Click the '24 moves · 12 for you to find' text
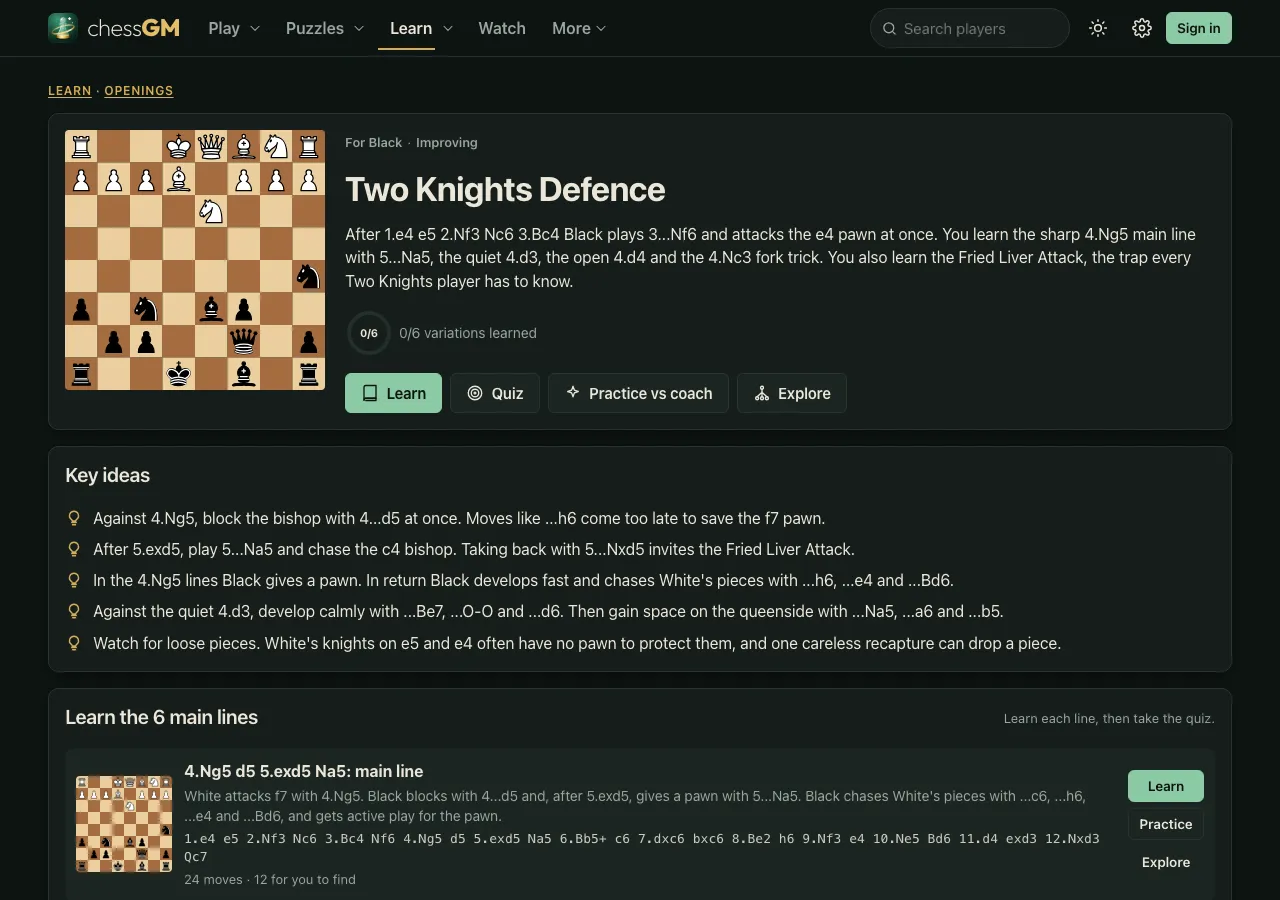The height and width of the screenshot is (900, 1280). (x=270, y=880)
